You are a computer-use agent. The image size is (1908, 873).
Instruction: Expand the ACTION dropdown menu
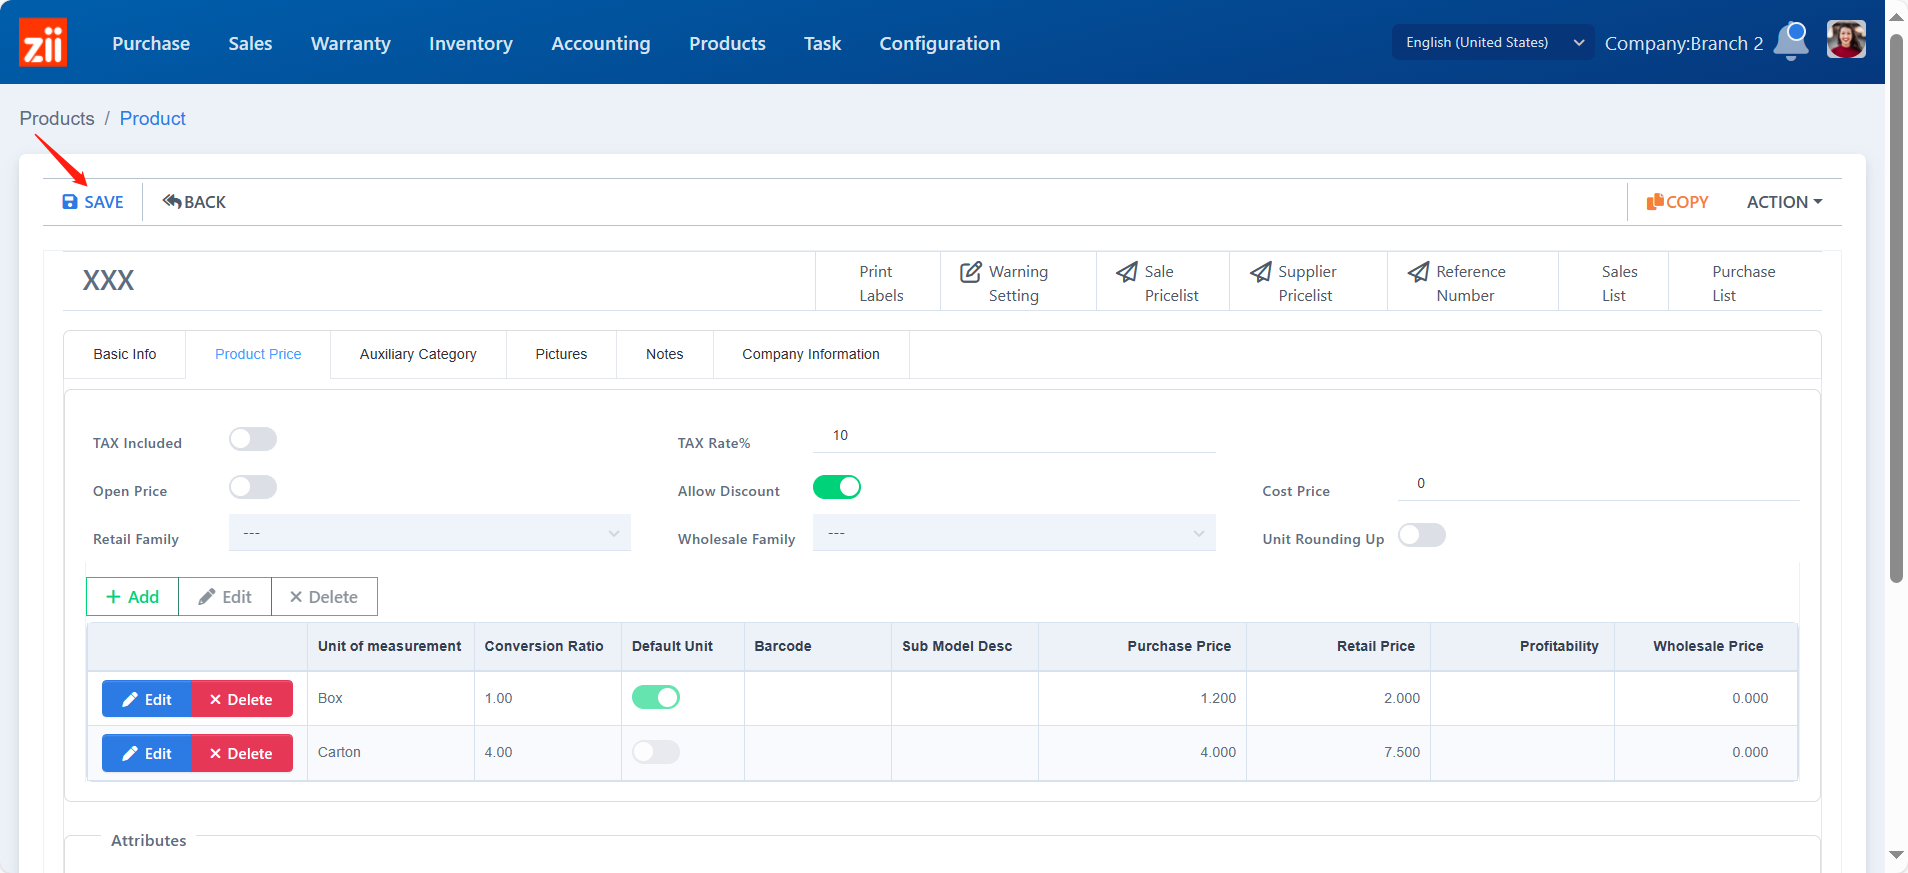point(1784,202)
